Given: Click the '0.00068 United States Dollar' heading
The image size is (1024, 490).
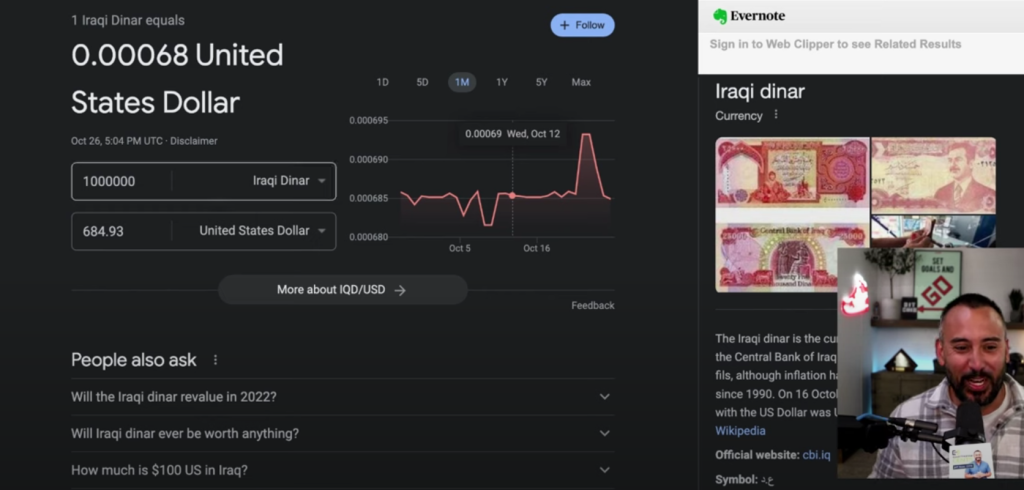Looking at the screenshot, I should (177, 78).
